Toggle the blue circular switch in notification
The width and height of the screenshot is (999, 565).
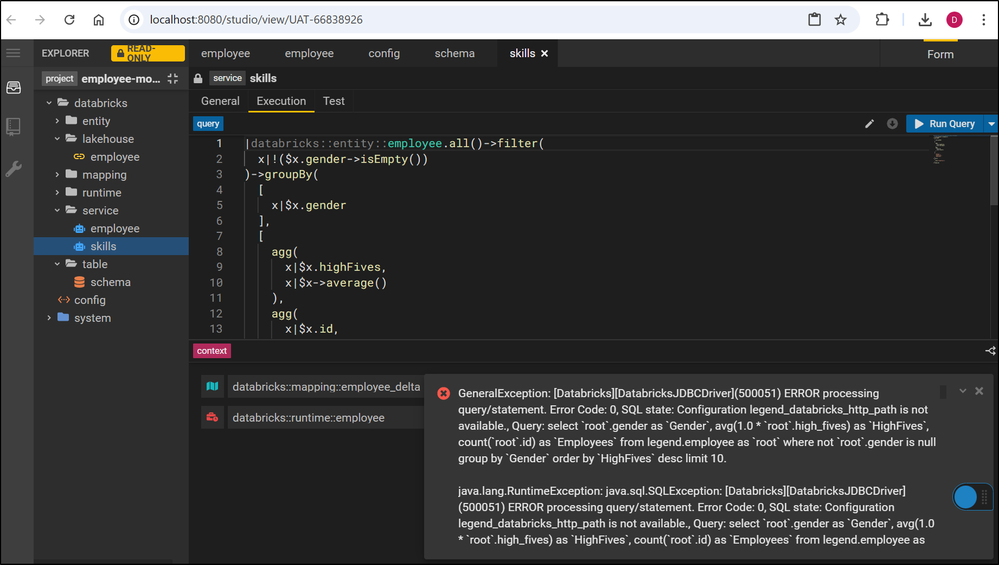965,497
